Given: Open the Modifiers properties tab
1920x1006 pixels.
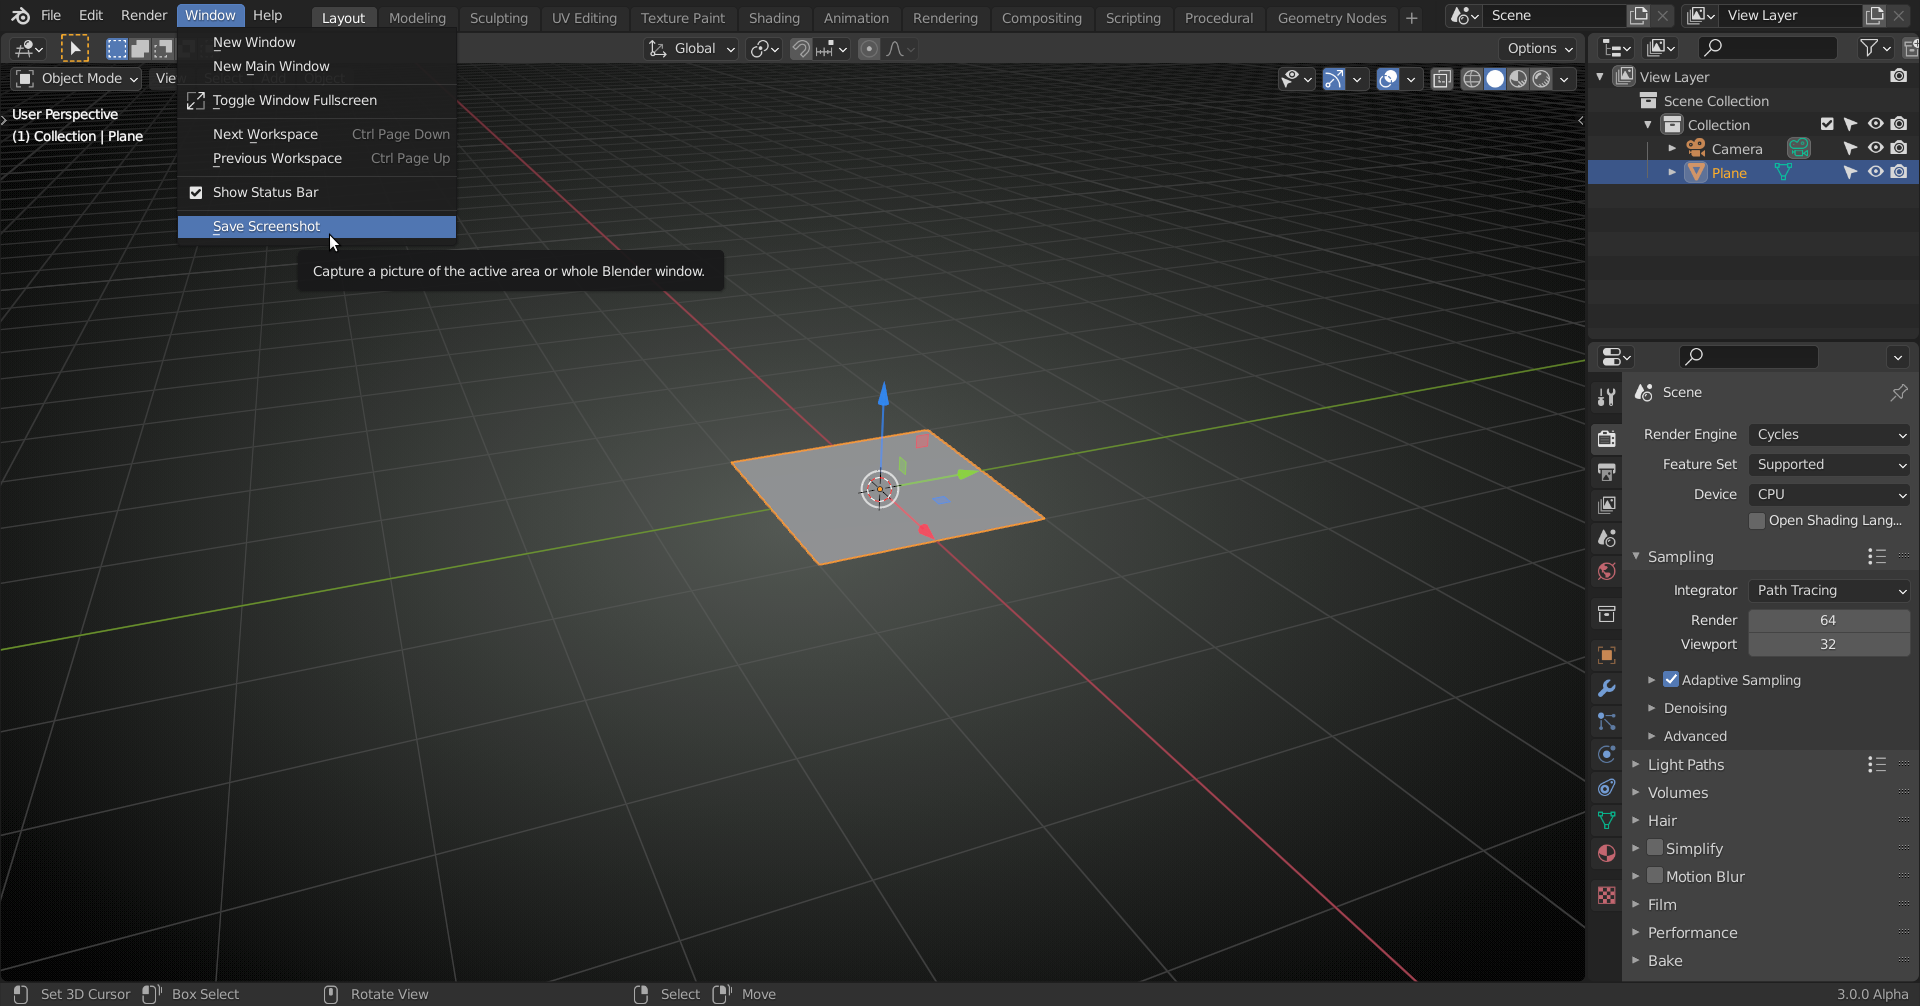Looking at the screenshot, I should pos(1607,688).
